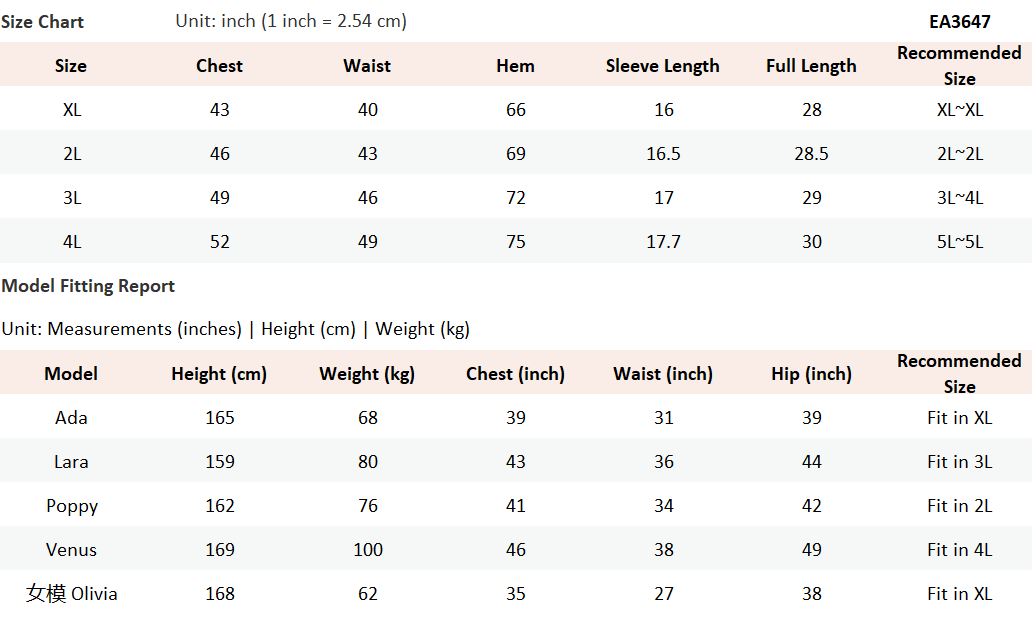Screen dimensions: 1032x617
Task: Click the 3L~4L recommended size cell
Action: pyautogui.click(x=959, y=198)
